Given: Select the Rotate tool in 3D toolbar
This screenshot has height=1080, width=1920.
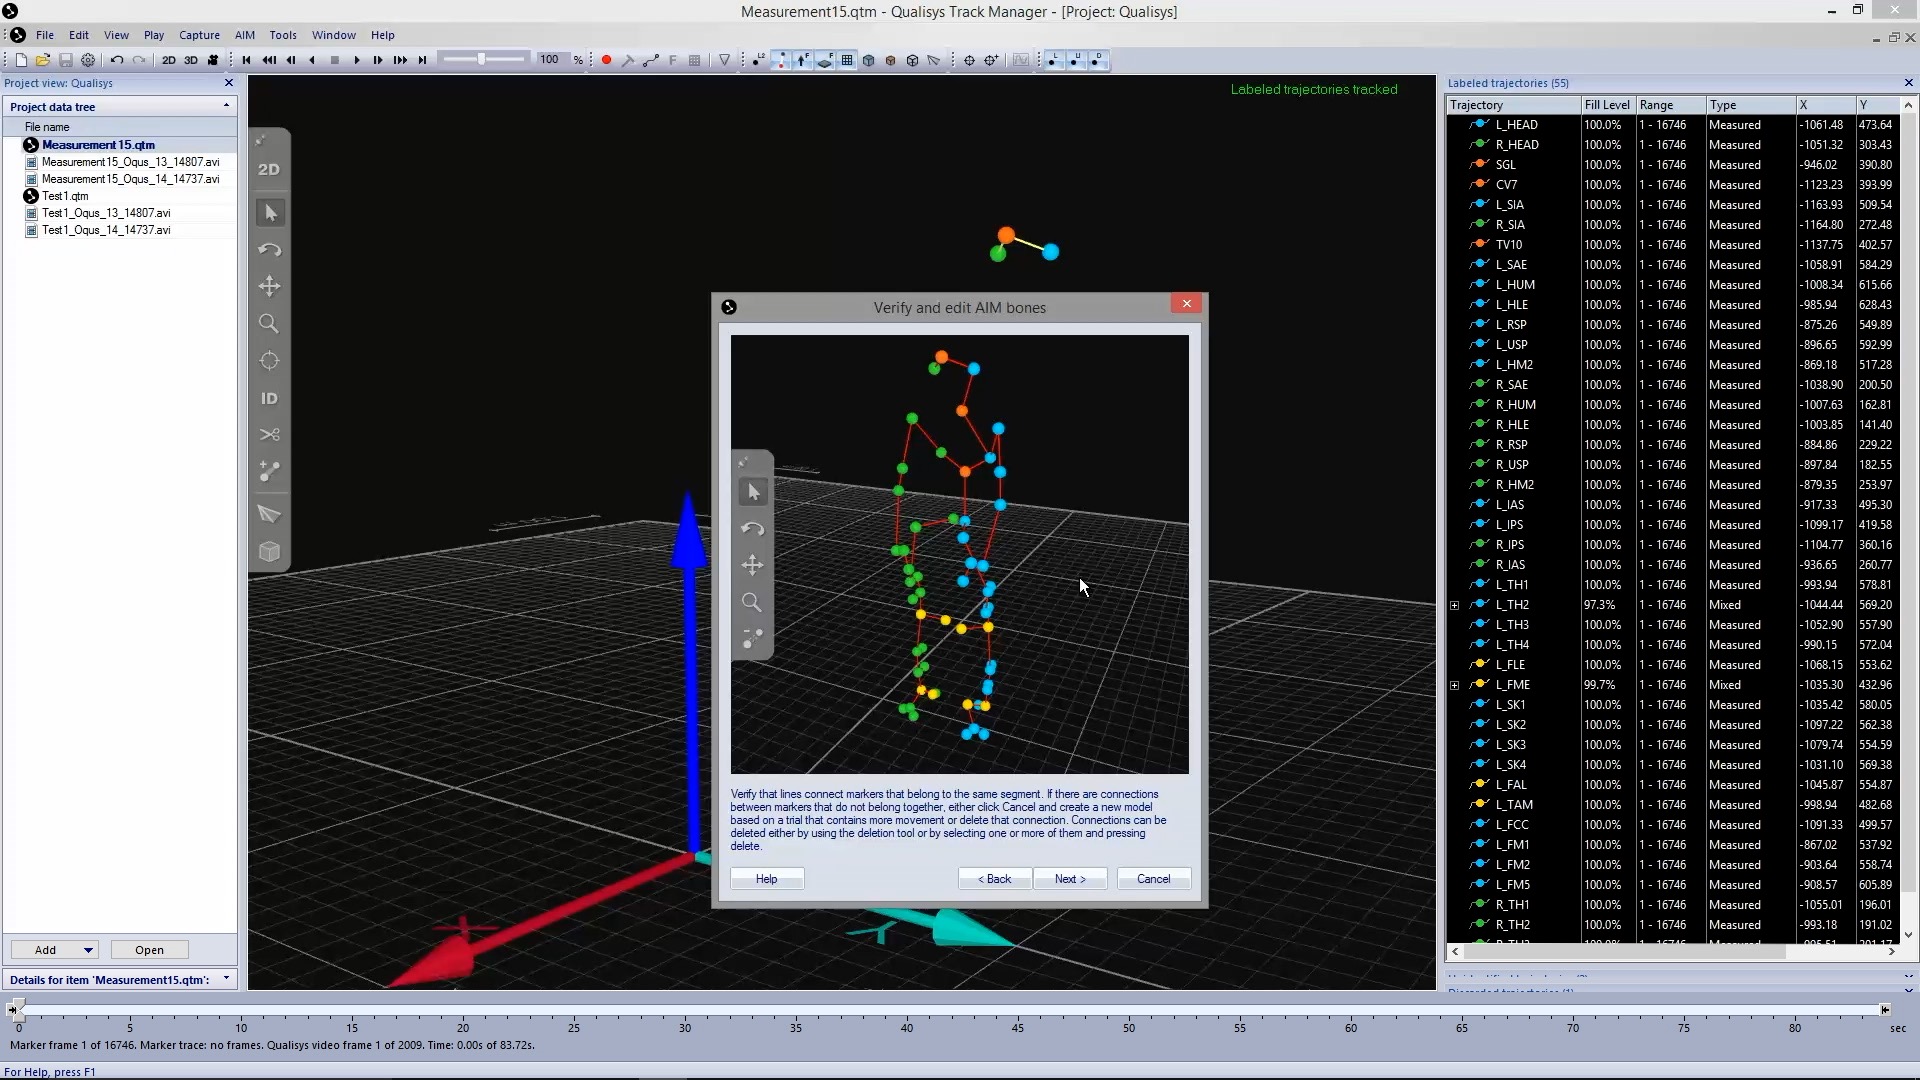Looking at the screenshot, I should pyautogui.click(x=269, y=250).
